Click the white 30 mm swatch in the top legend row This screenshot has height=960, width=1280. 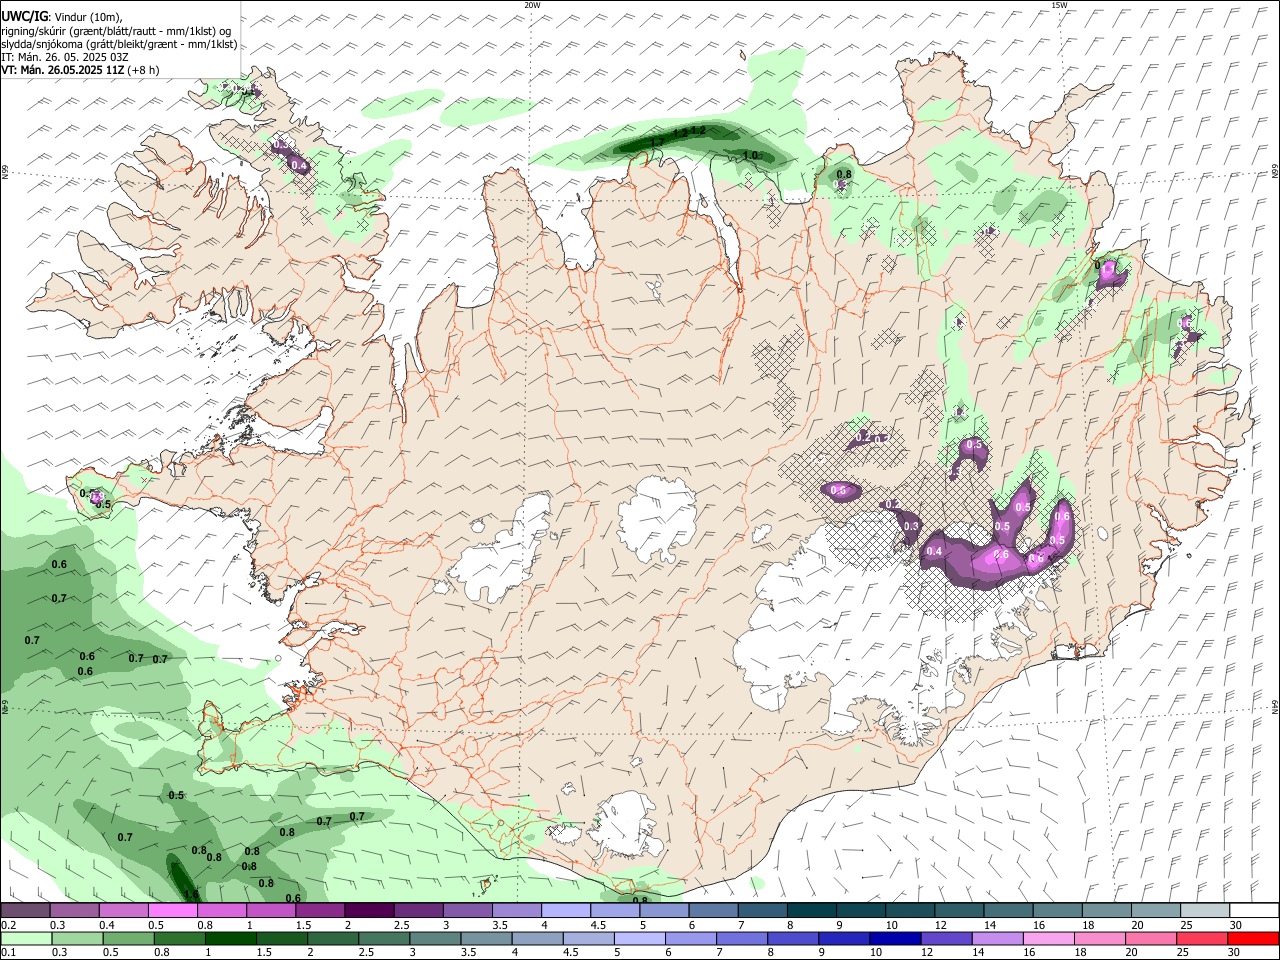pyautogui.click(x=1254, y=911)
